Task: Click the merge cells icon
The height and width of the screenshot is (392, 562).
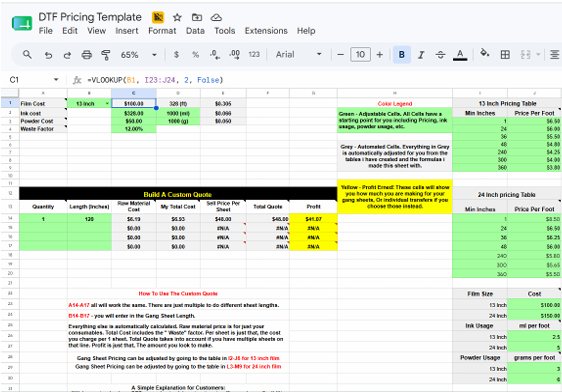Action: click(525, 55)
